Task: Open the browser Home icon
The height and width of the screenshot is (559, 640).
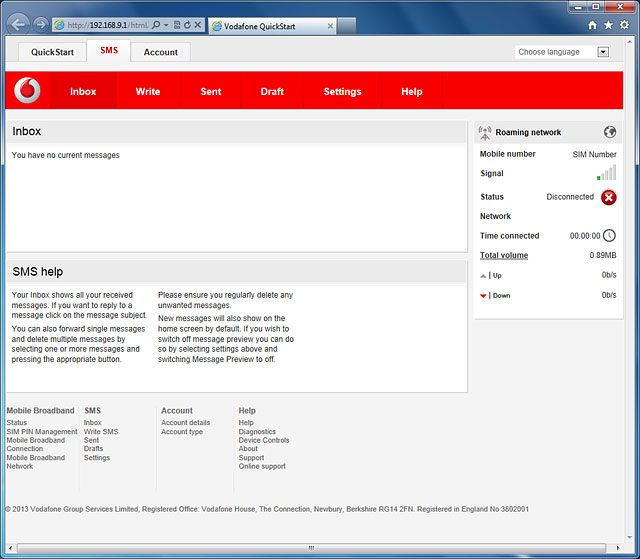Action: 593,24
